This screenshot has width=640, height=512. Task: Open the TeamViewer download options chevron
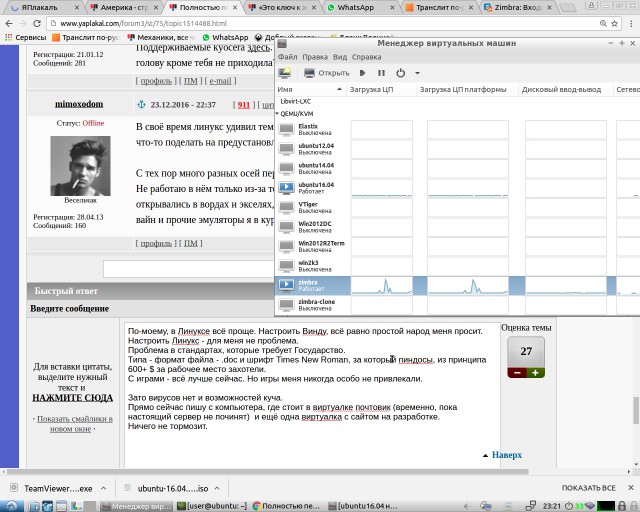[104, 488]
